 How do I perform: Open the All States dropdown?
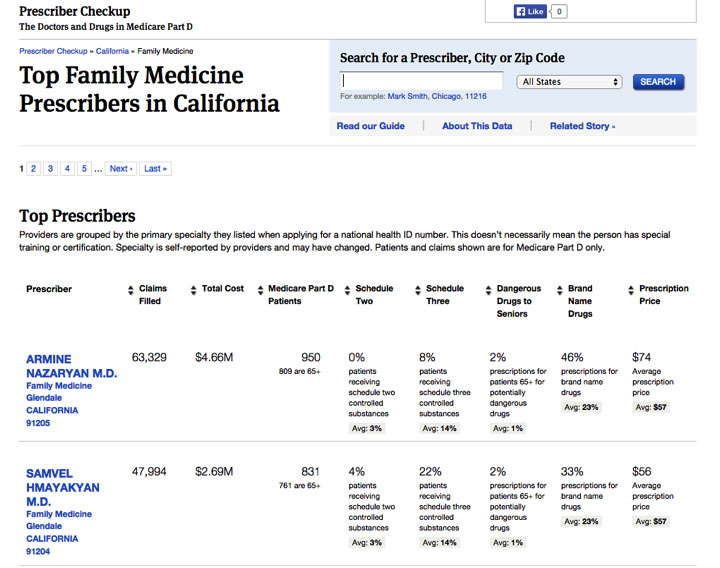coord(569,82)
